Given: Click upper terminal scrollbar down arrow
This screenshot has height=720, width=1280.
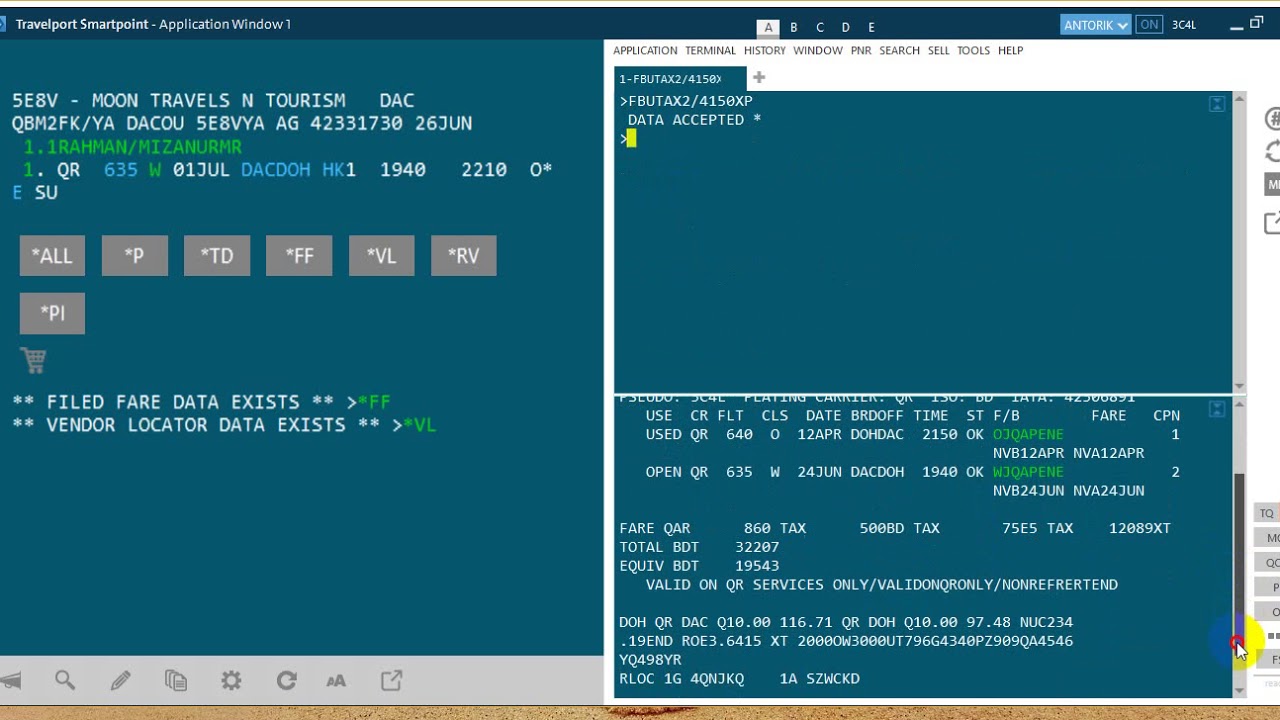Looking at the screenshot, I should [1240, 386].
